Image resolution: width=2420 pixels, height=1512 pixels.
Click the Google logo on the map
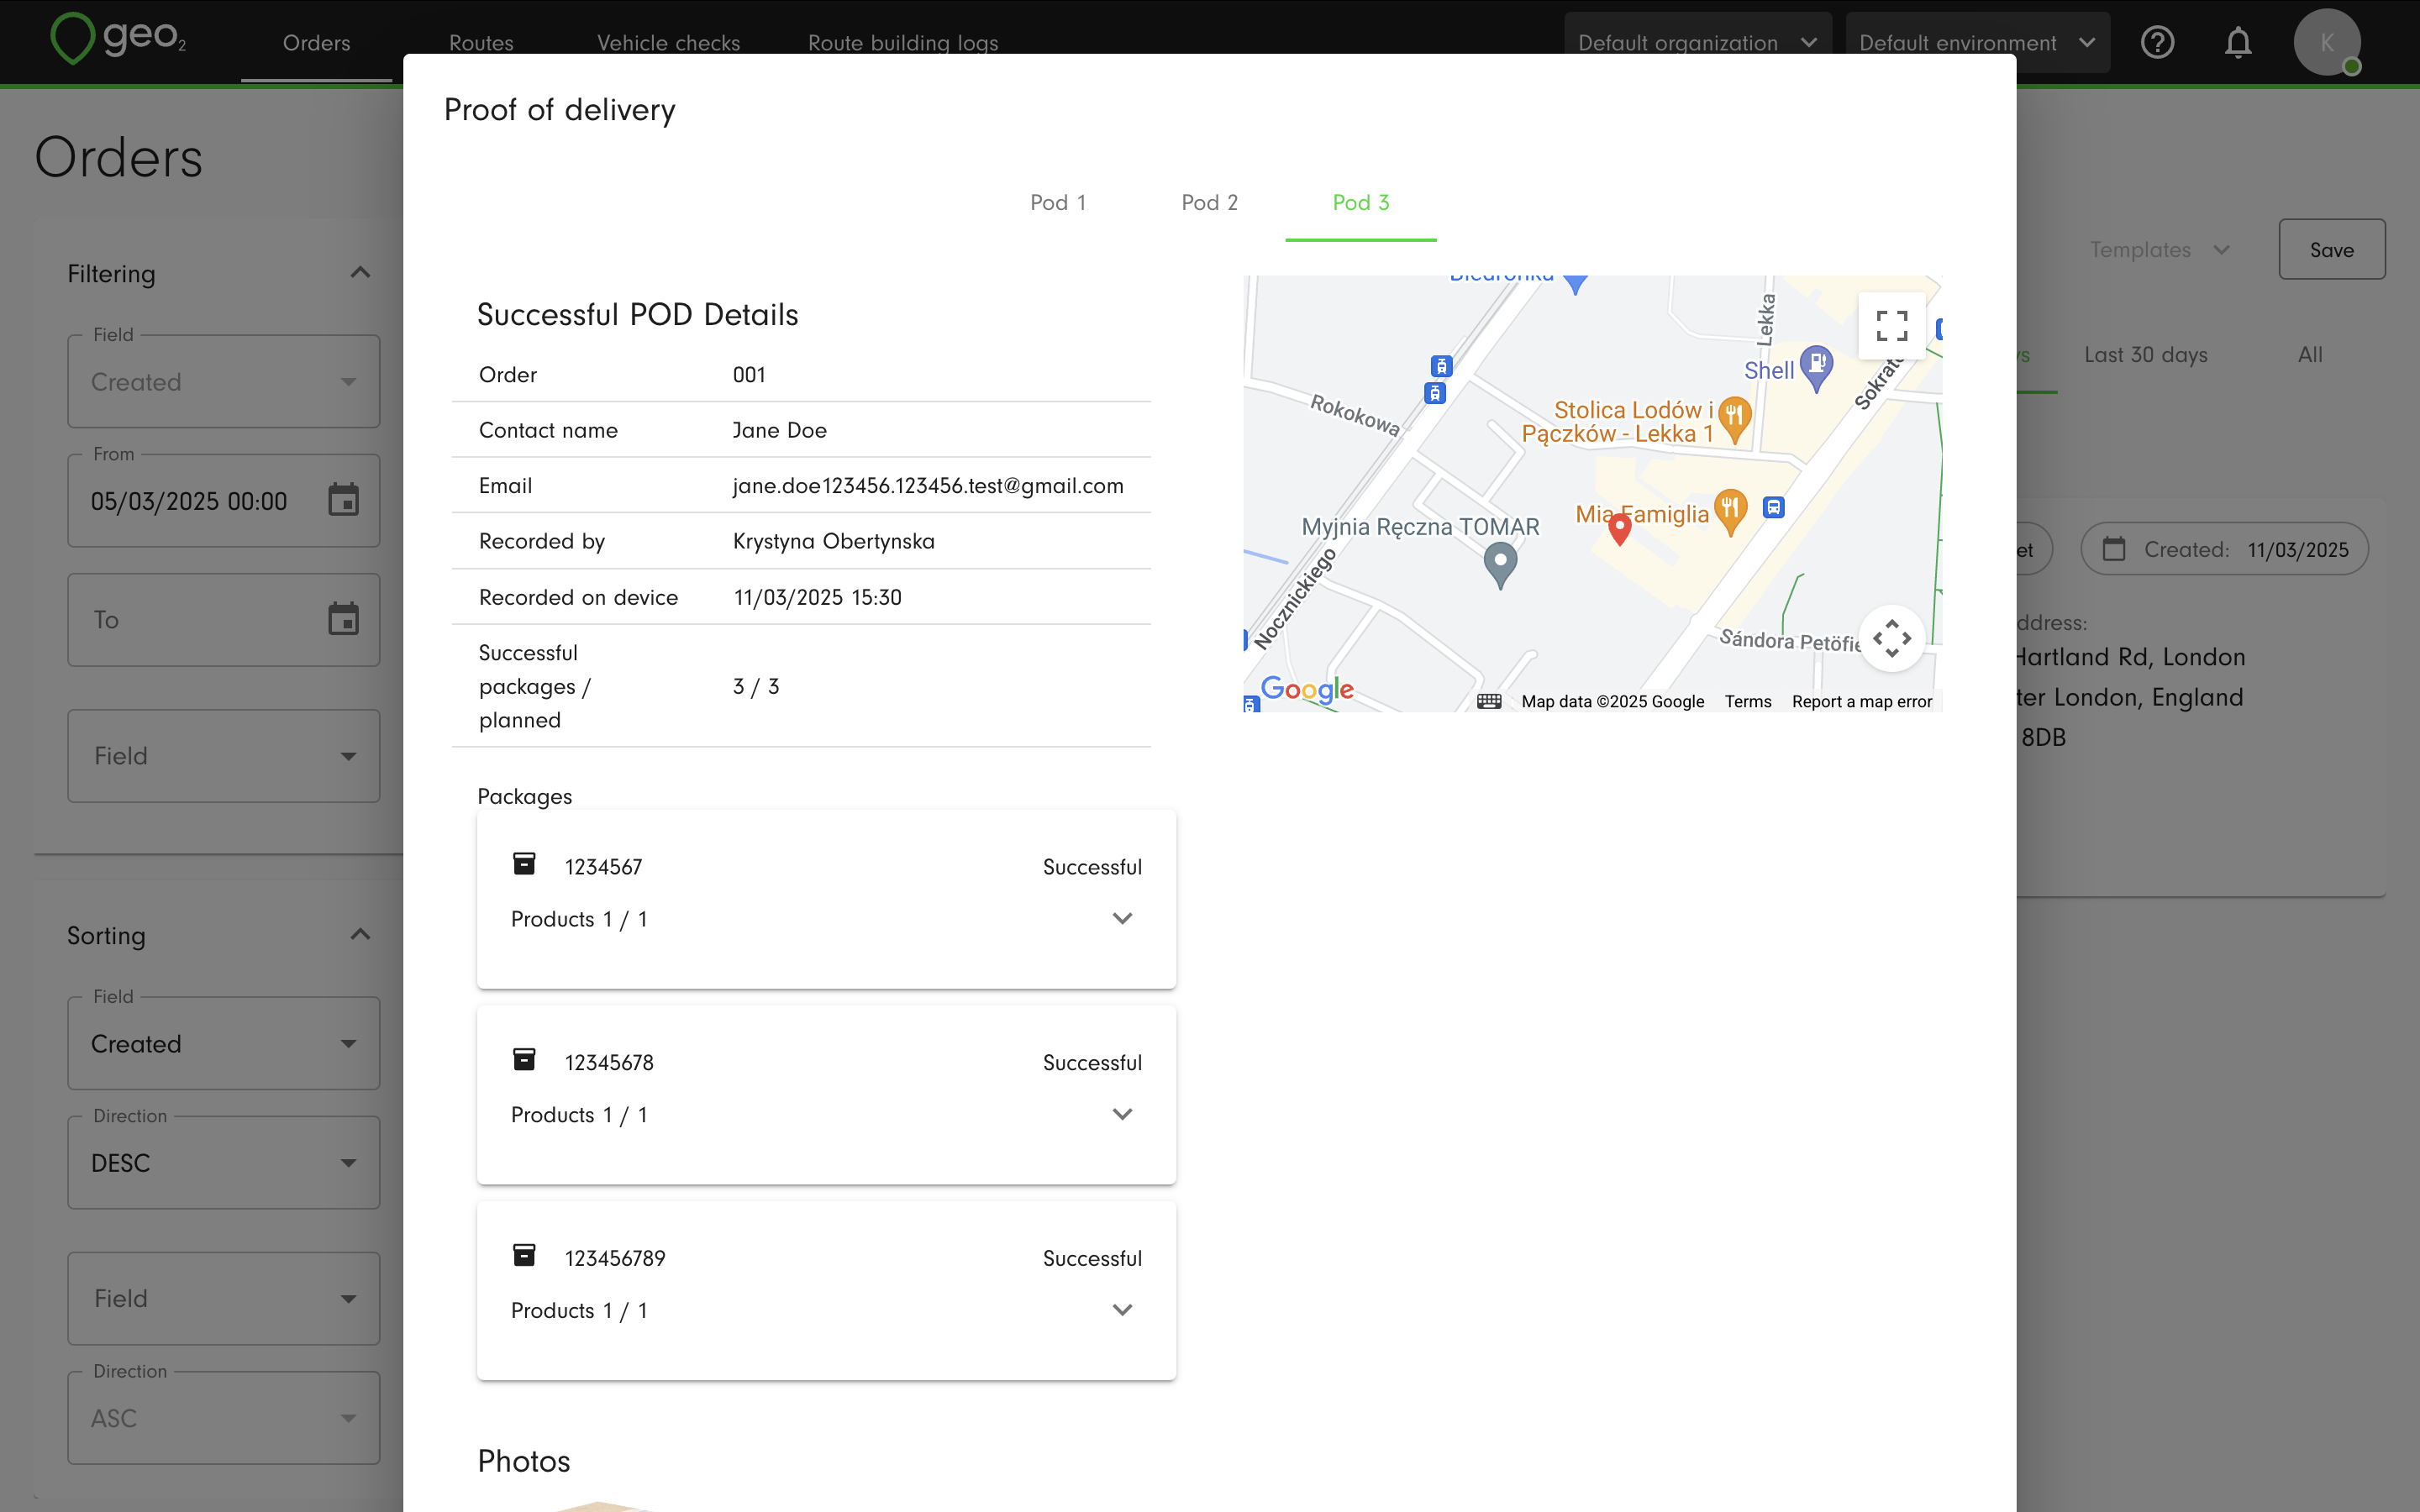point(1307,688)
